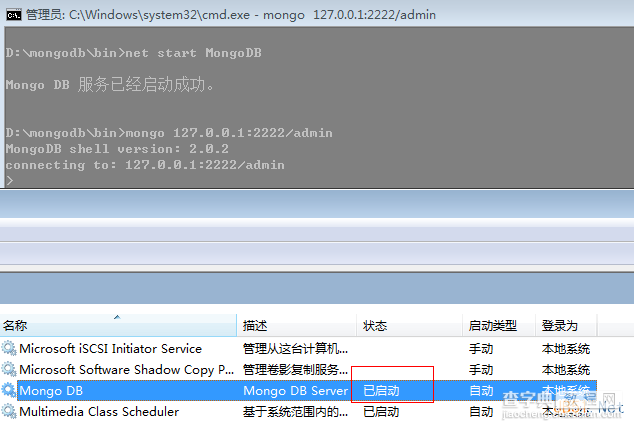
Task: Sort services by the 描述 column header
Action: pyautogui.click(x=297, y=326)
